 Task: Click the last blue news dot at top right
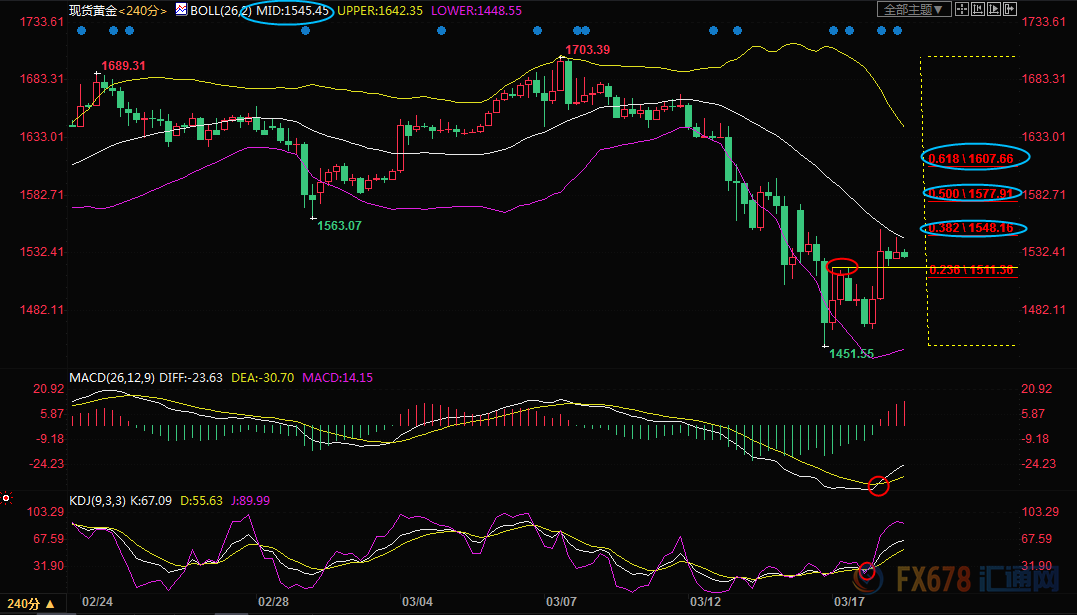click(x=897, y=30)
